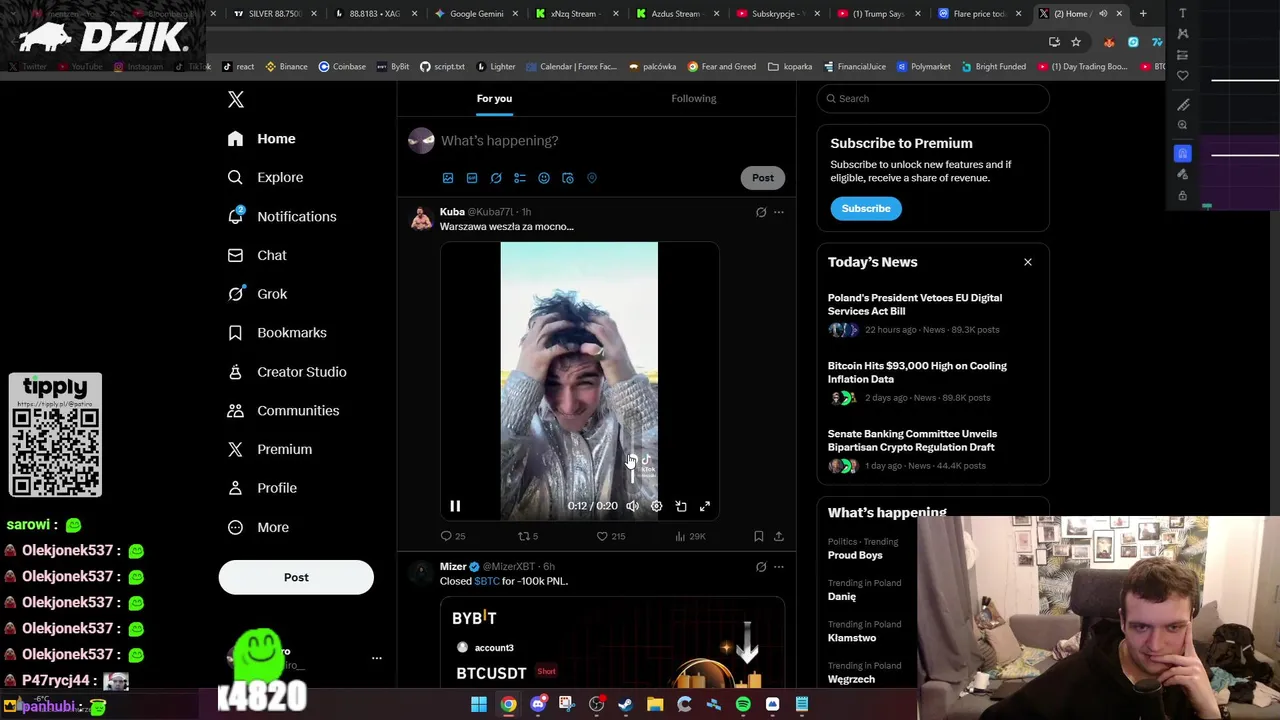Dismiss the Today's News panel

point(1028,262)
